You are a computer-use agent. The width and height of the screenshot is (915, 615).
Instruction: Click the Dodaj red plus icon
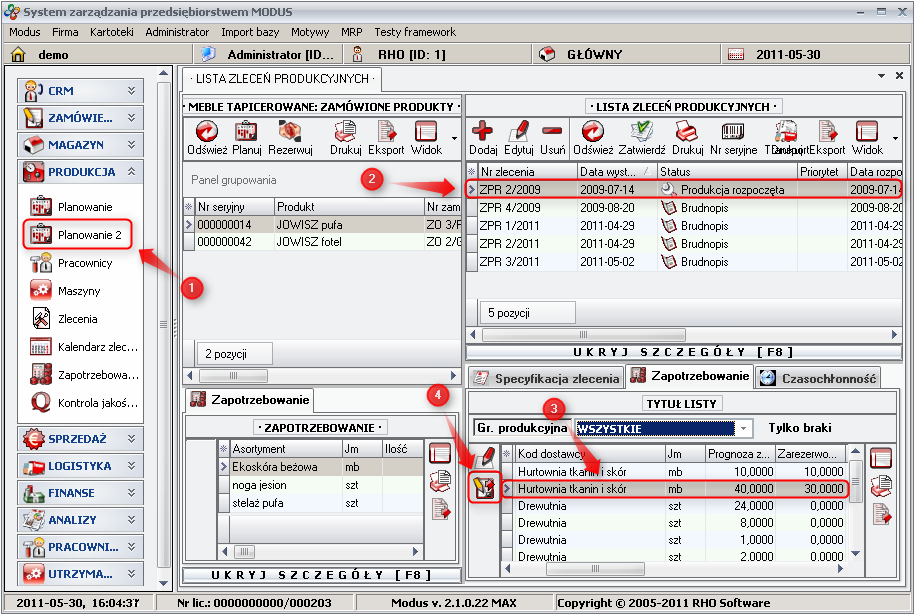point(484,132)
